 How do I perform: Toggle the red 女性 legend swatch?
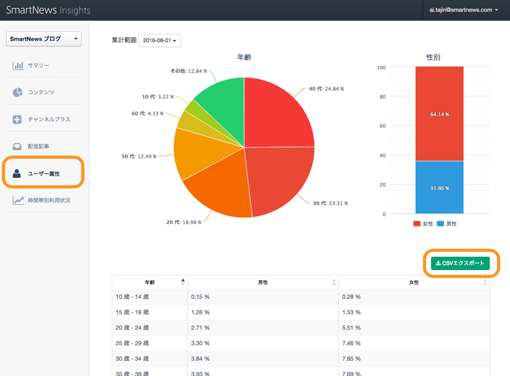pos(417,224)
